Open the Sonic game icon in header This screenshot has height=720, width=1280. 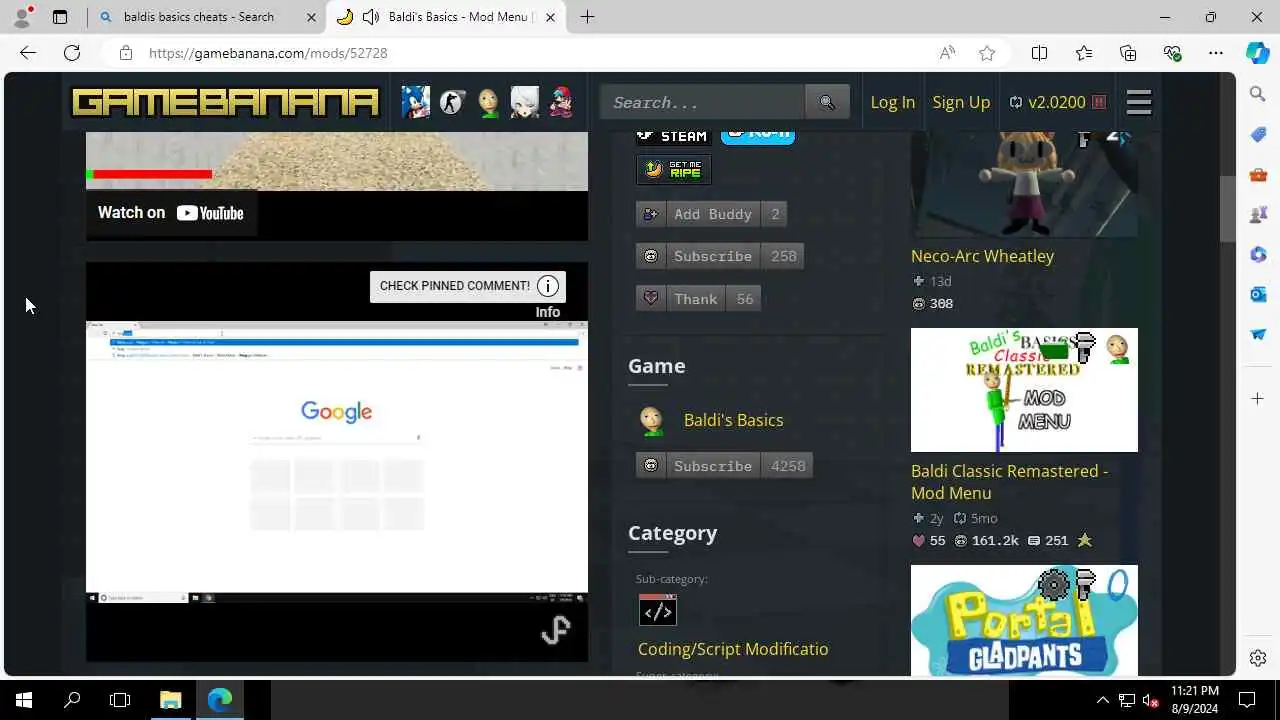pos(415,102)
